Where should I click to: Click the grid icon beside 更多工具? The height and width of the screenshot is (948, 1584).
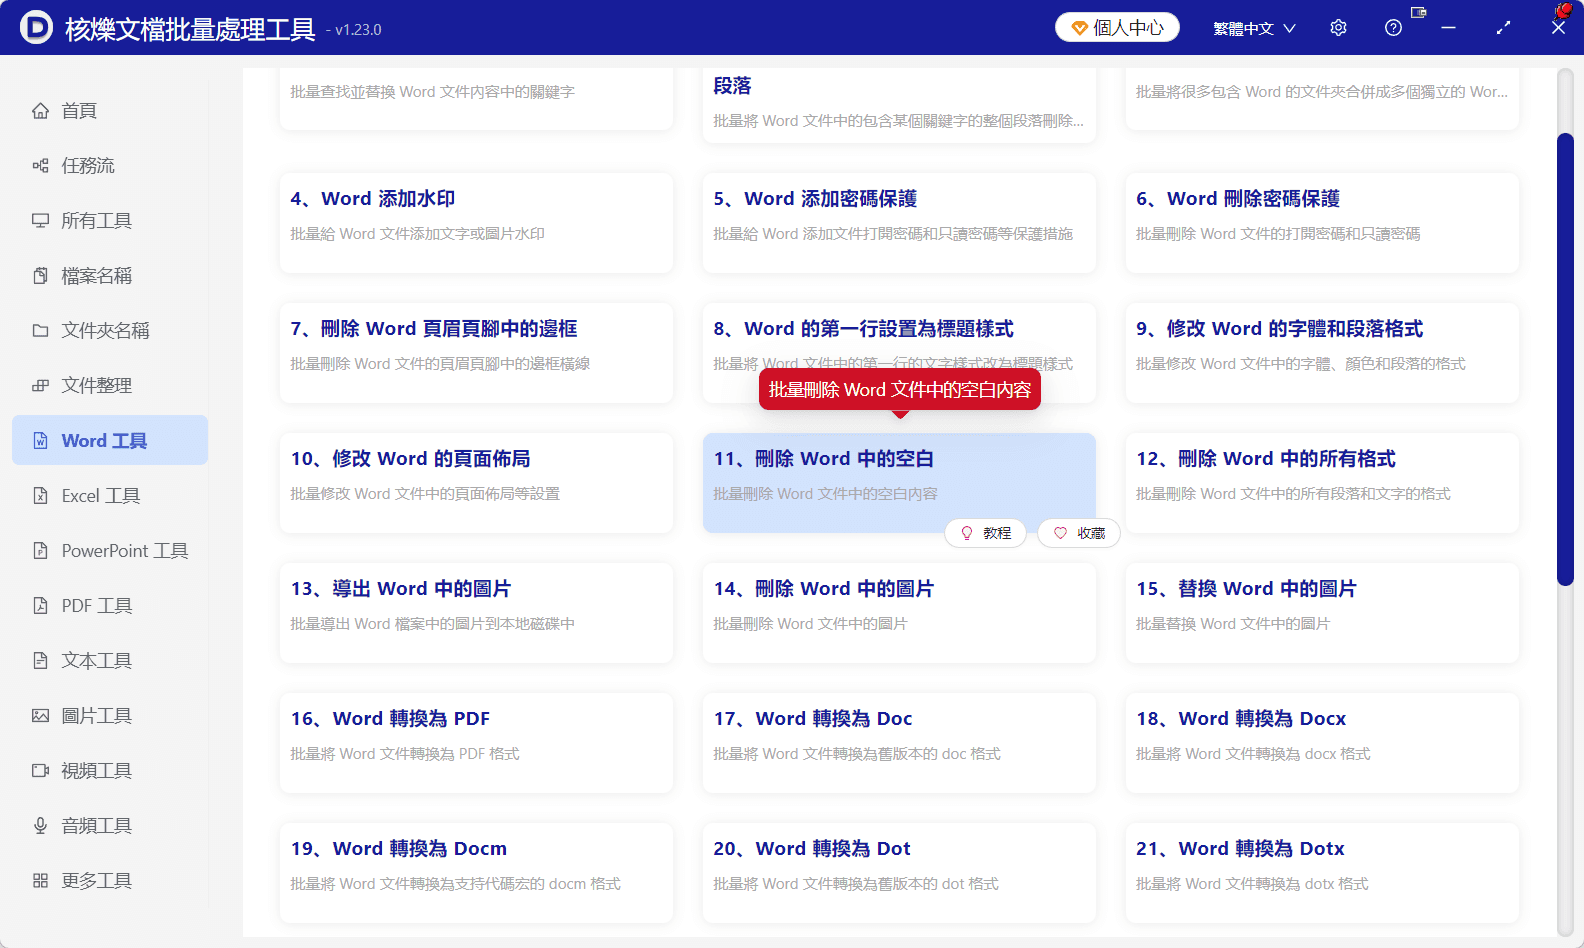tap(40, 881)
